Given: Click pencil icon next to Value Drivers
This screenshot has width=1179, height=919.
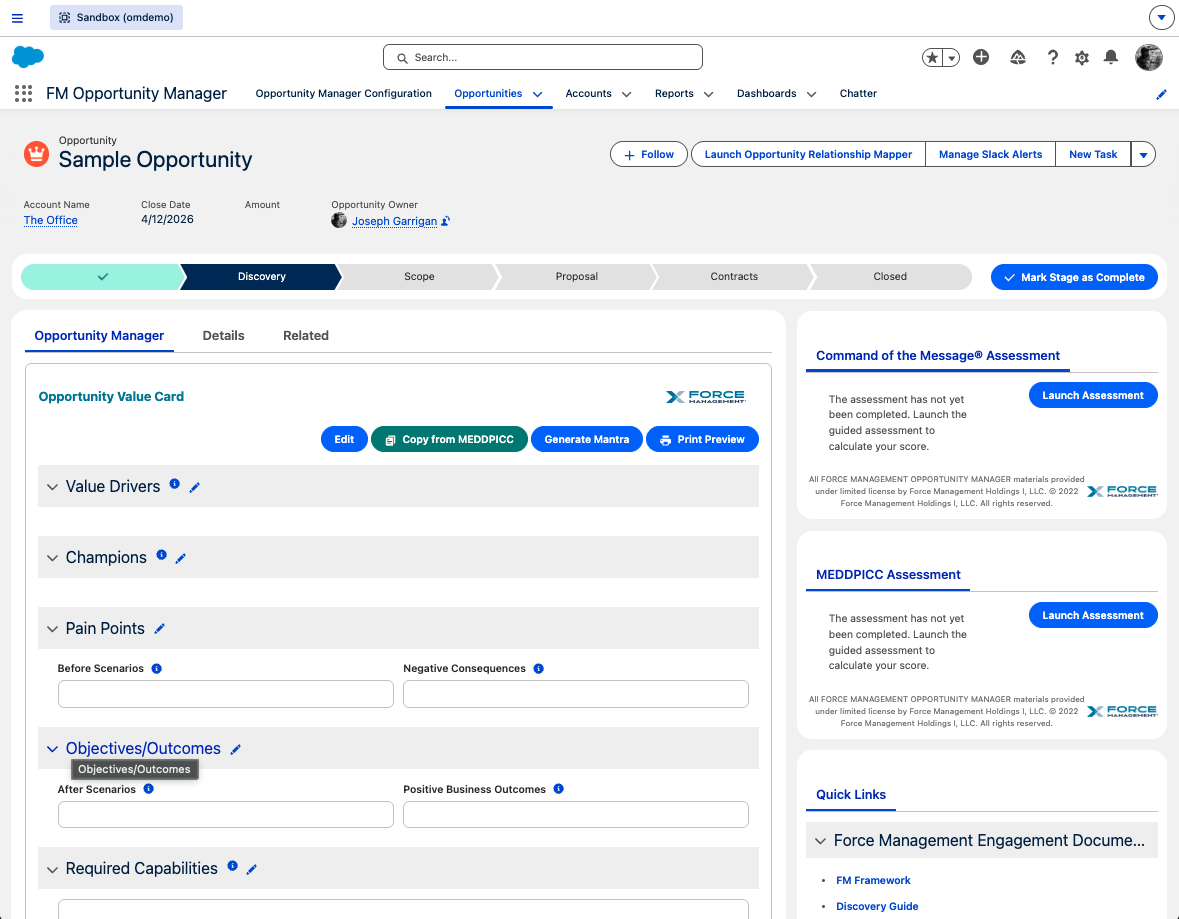Looking at the screenshot, I should pyautogui.click(x=195, y=487).
